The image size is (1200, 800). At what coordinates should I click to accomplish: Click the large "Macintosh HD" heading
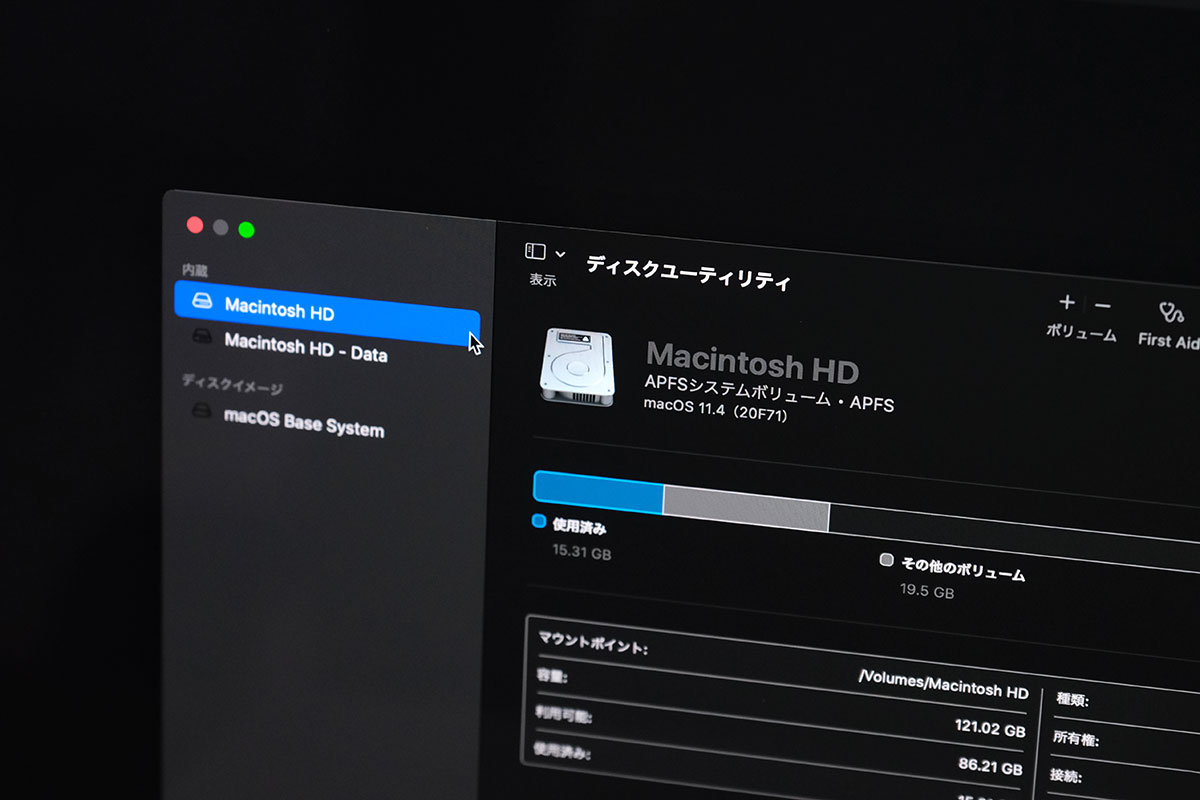[x=752, y=362]
